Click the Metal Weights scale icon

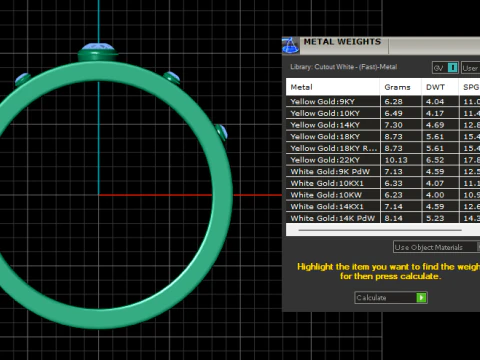(x=290, y=46)
